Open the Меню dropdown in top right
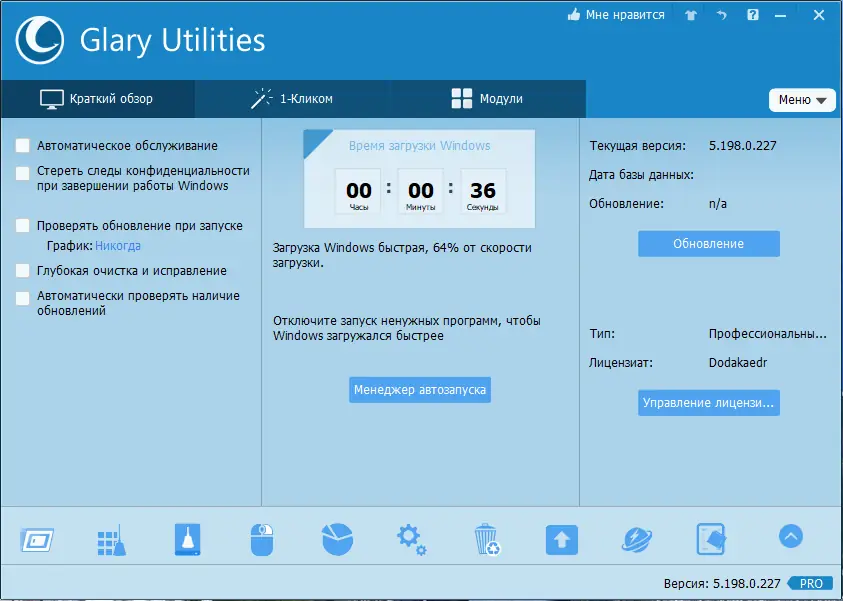843x601 pixels. tap(802, 100)
